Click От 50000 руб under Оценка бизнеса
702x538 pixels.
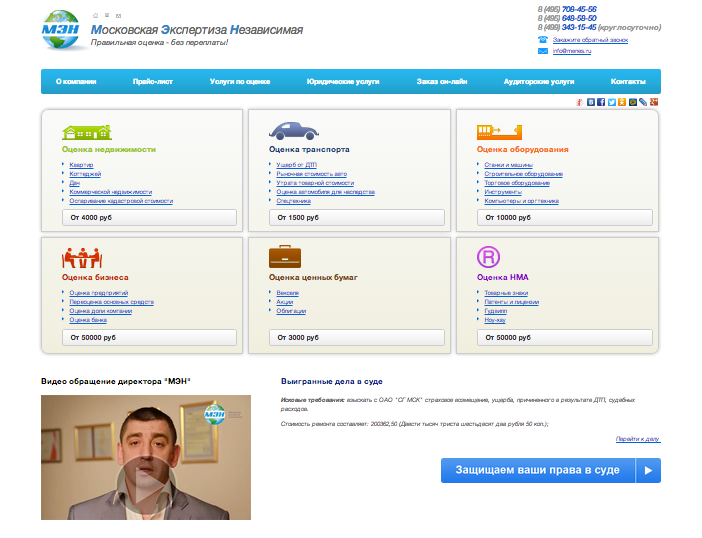click(149, 337)
